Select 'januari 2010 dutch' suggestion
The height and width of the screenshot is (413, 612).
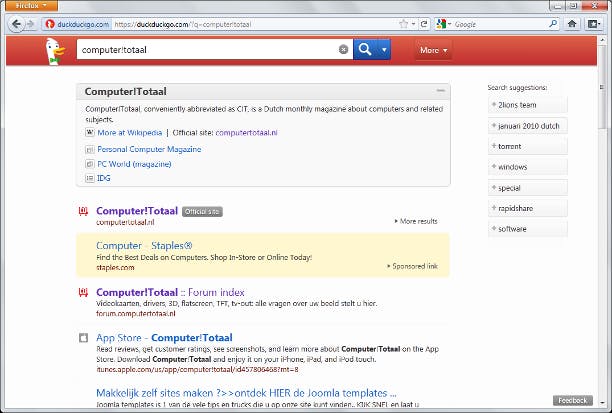pos(528,126)
